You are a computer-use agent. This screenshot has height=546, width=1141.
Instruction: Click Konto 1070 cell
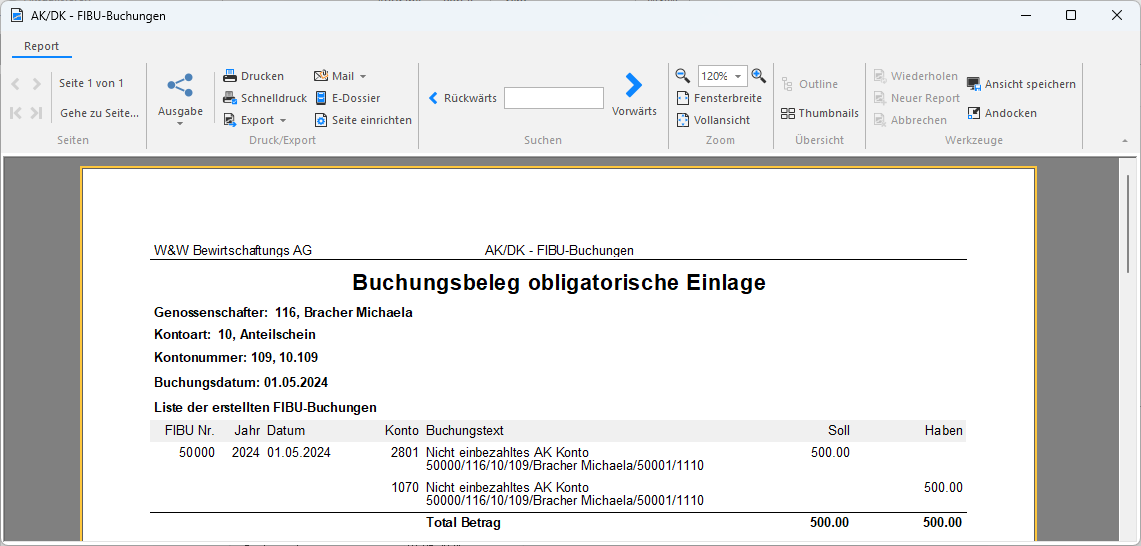click(x=405, y=488)
